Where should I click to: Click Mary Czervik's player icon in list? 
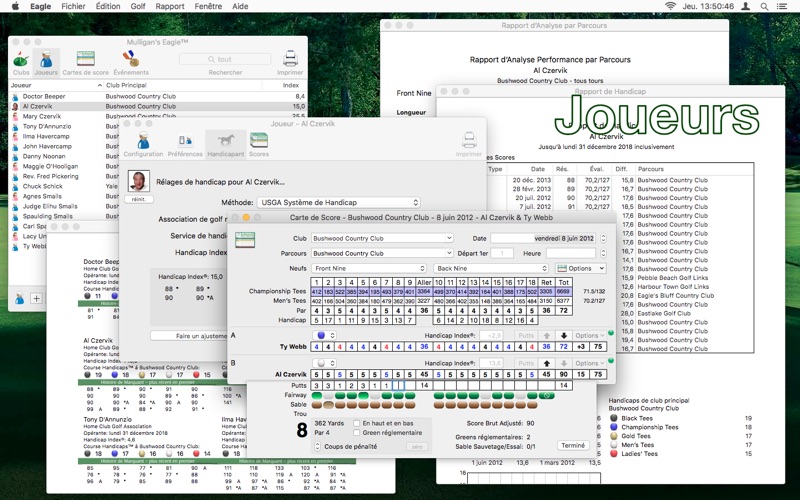(x=15, y=116)
